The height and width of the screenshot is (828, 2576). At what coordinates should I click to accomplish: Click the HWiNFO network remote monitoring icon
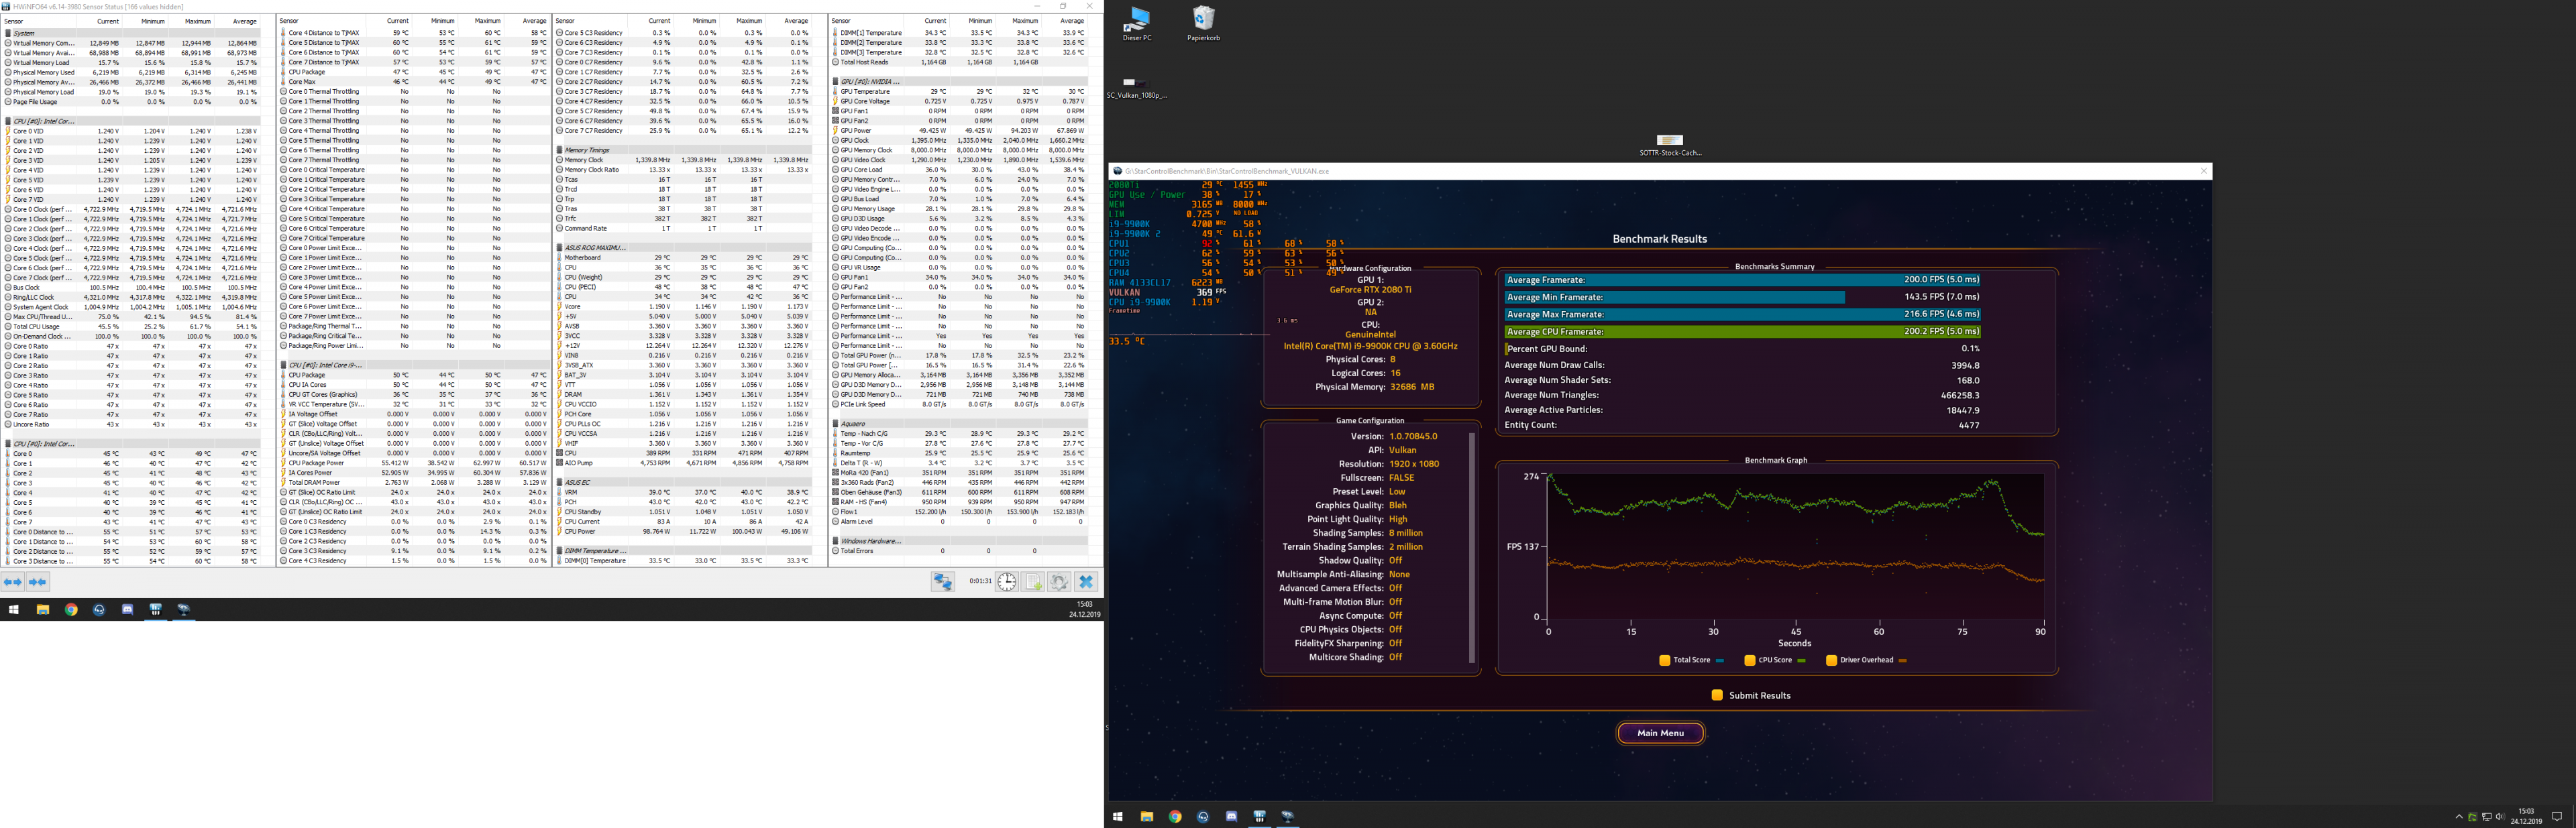(x=942, y=582)
